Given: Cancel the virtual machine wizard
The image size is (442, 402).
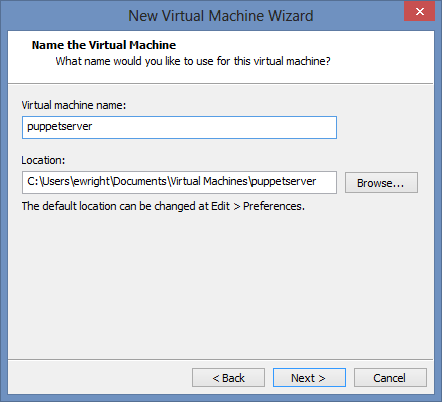Looking at the screenshot, I should [390, 378].
